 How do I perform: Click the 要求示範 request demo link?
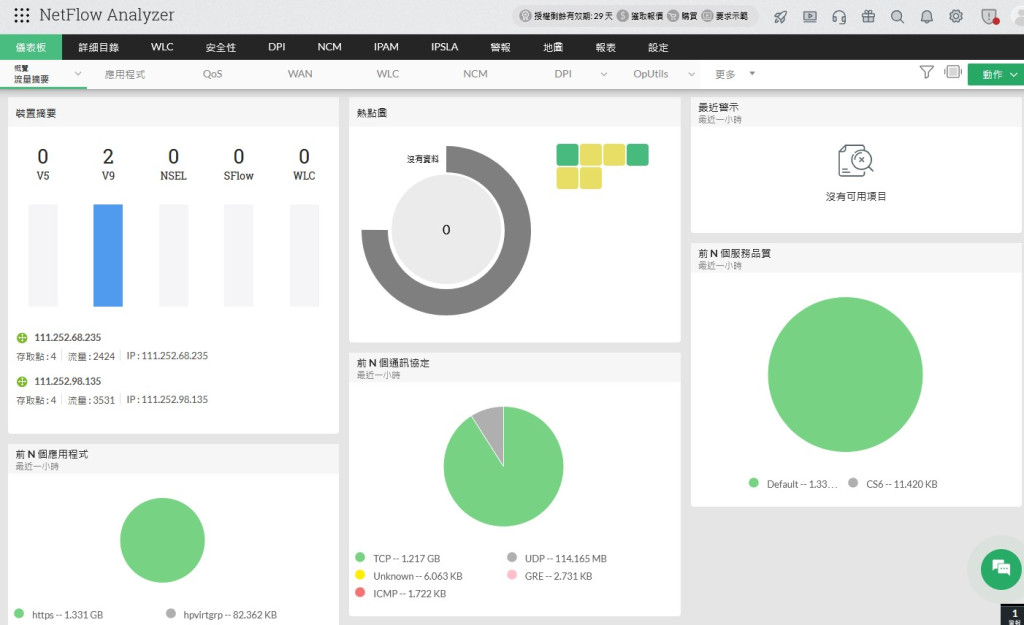[x=731, y=16]
